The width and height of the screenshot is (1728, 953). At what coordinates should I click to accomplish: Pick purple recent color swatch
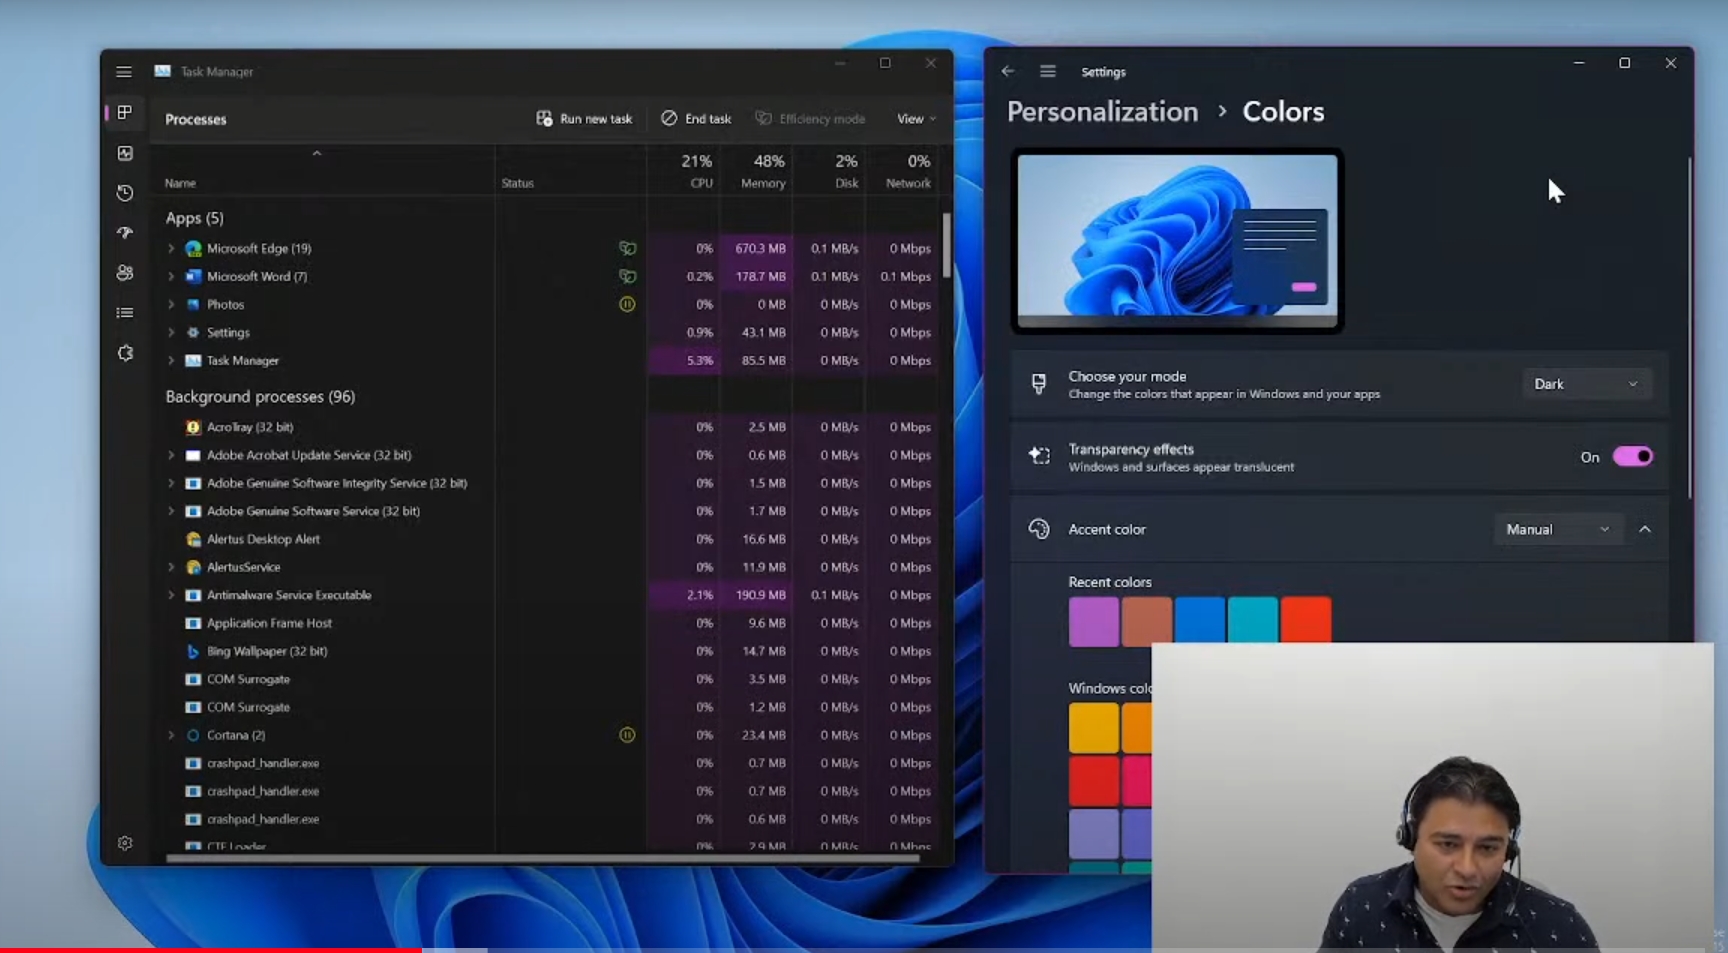[x=1093, y=621]
